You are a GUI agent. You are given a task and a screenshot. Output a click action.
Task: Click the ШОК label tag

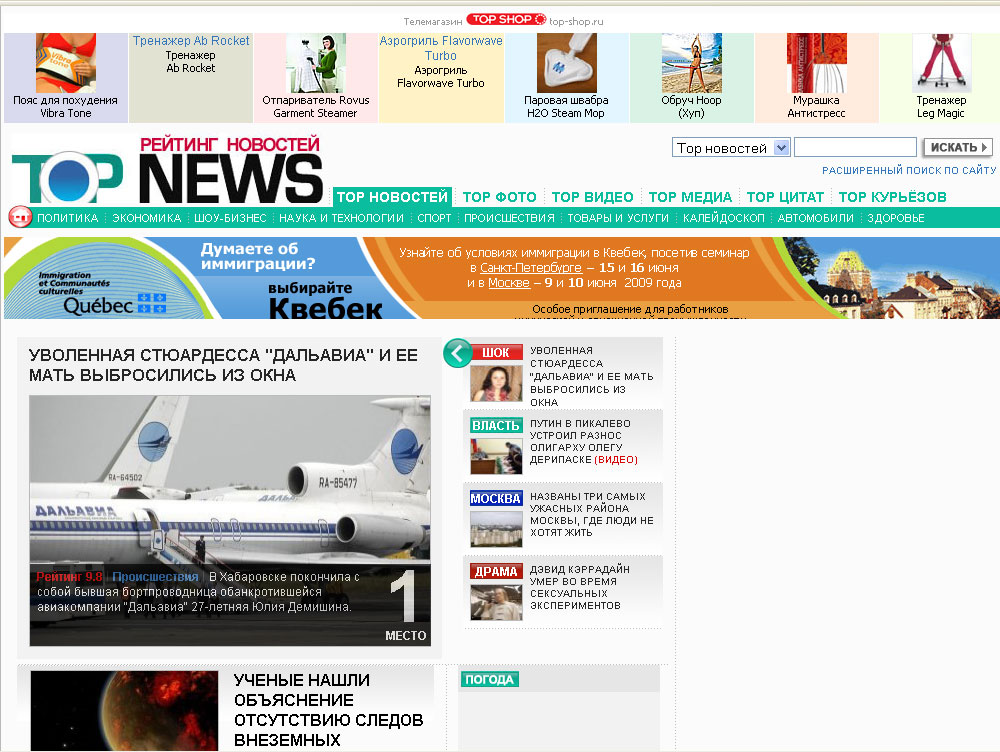[496, 353]
